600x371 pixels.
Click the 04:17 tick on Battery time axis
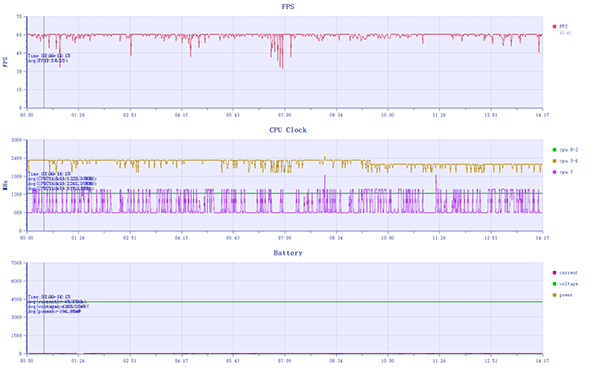click(x=181, y=361)
